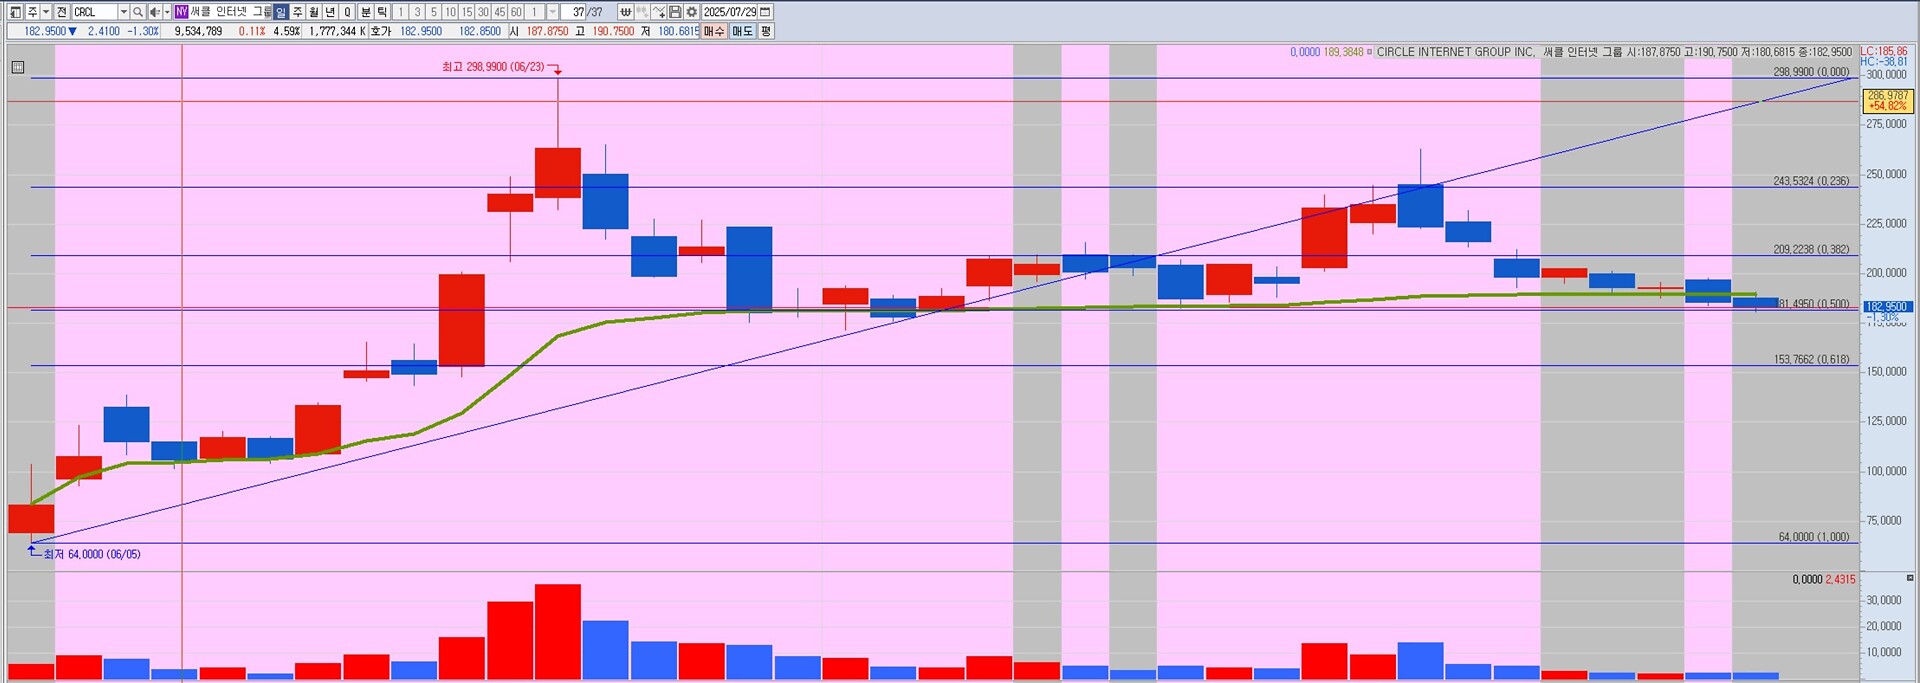Click the top-left window layout icon
This screenshot has height=683, width=1920.
15,12
